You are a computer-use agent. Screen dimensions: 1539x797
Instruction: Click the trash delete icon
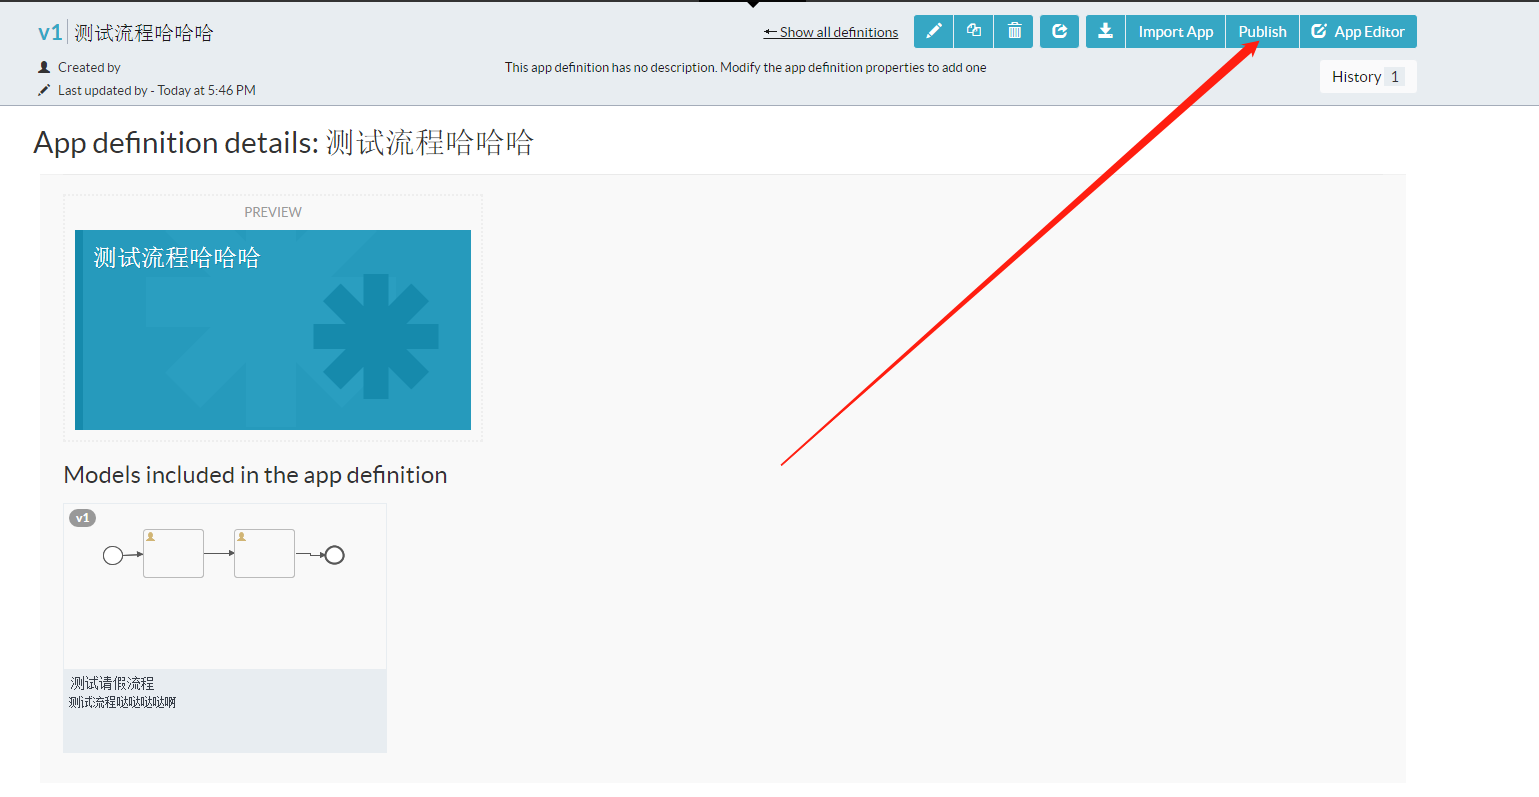[1014, 32]
